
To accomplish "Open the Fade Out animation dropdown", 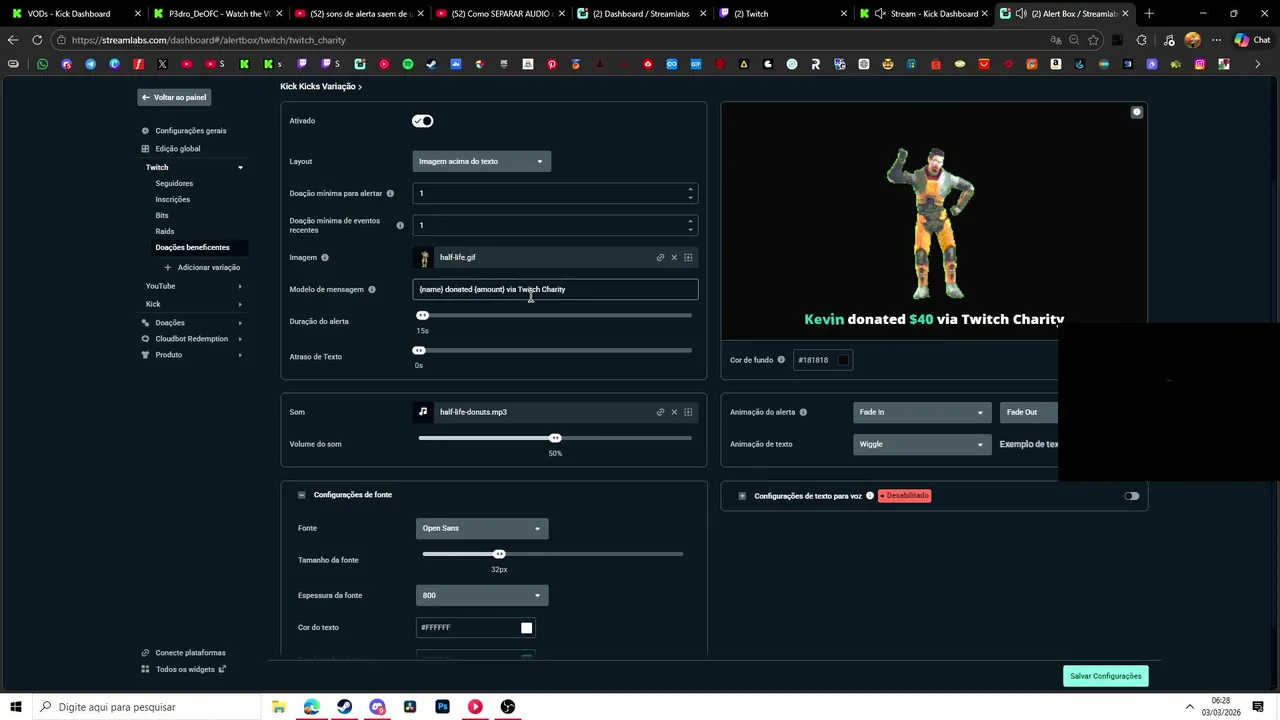I will point(1029,412).
